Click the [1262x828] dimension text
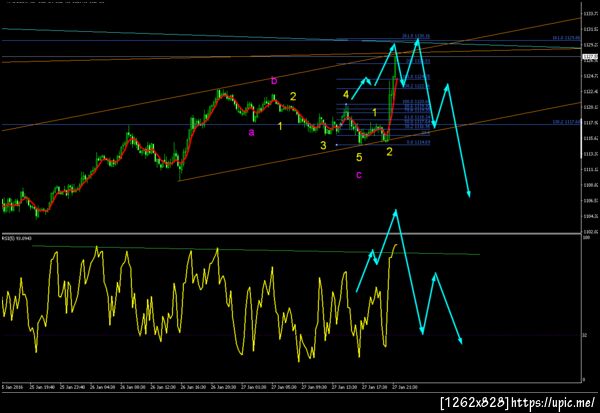The width and height of the screenshot is (600, 413). tap(475, 402)
